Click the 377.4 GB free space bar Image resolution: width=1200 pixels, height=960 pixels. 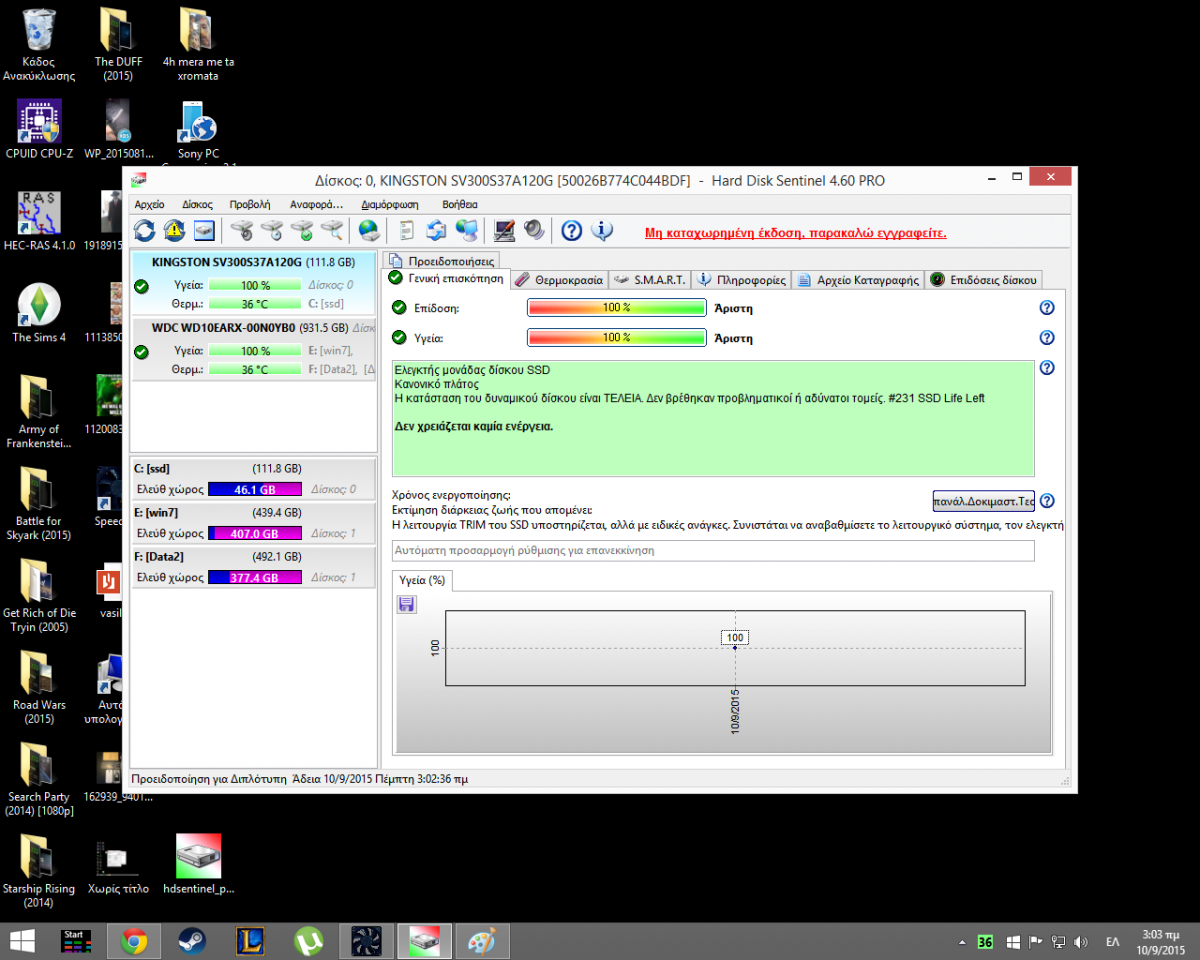click(x=255, y=577)
